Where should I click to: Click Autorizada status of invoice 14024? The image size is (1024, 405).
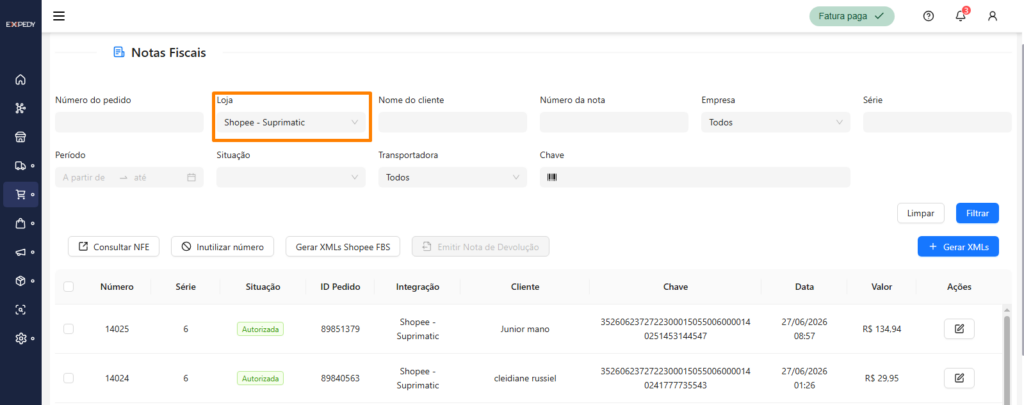point(261,378)
